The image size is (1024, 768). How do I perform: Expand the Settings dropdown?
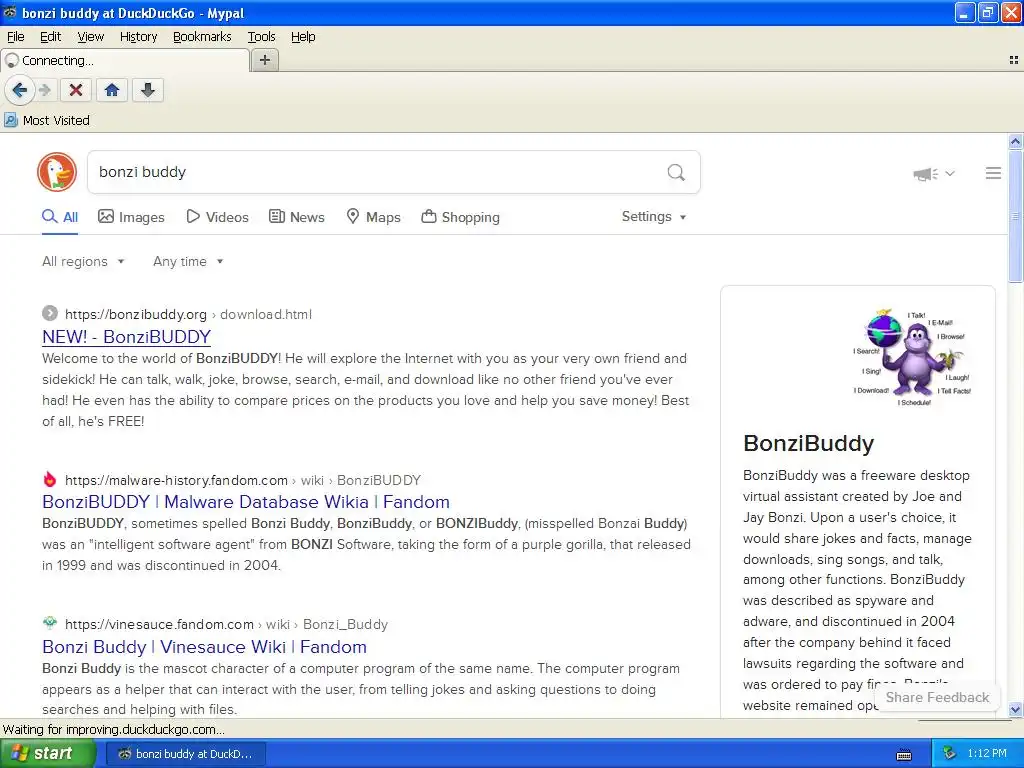tap(654, 216)
